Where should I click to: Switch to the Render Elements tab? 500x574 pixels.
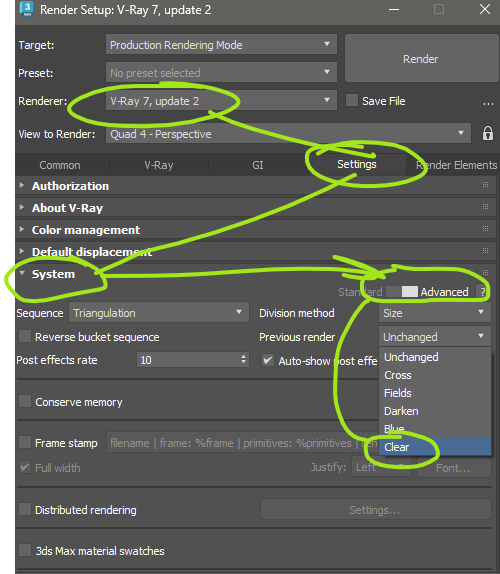click(456, 165)
